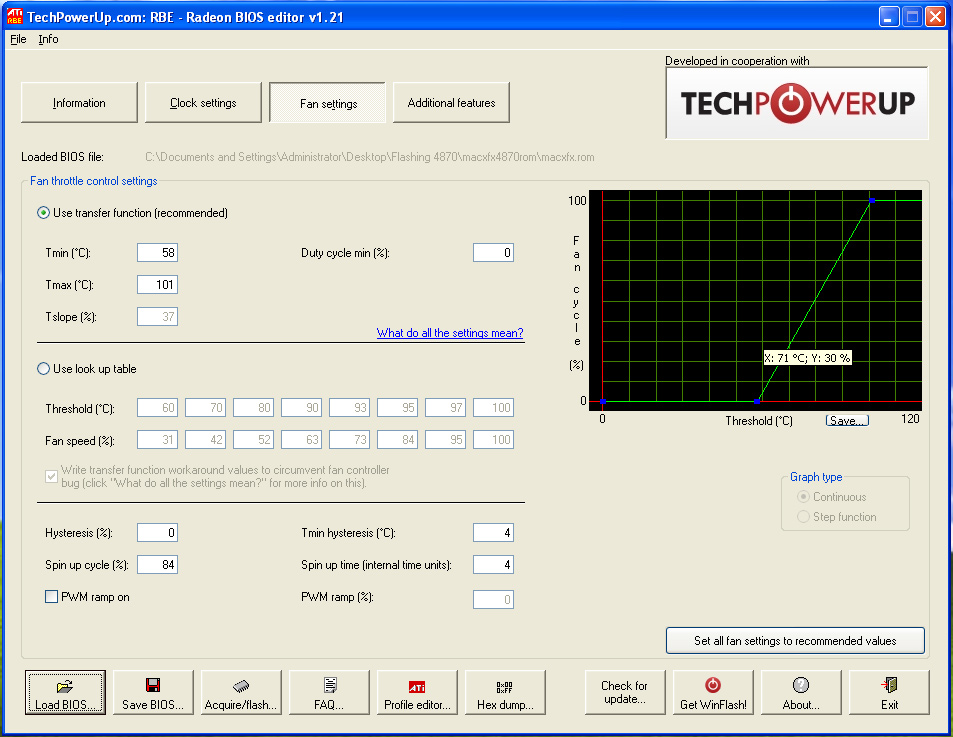953x737 pixels.
Task: Click threshold field showing 93
Action: [349, 408]
